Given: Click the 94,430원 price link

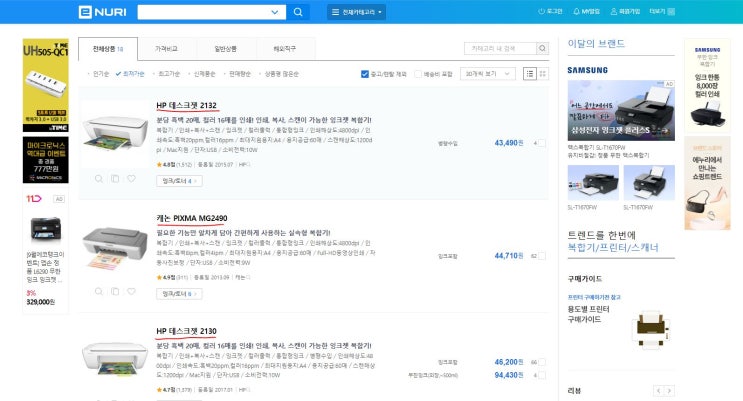Looking at the screenshot, I should coord(509,375).
